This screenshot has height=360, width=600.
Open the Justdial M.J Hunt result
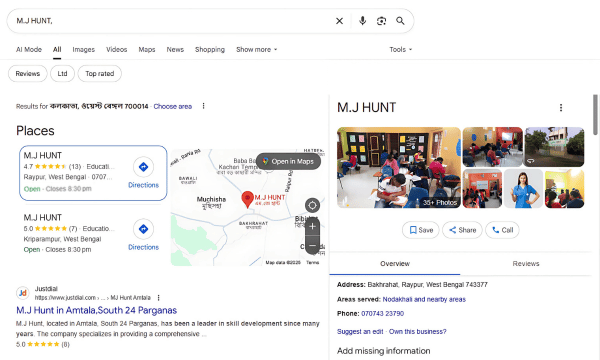(96, 310)
